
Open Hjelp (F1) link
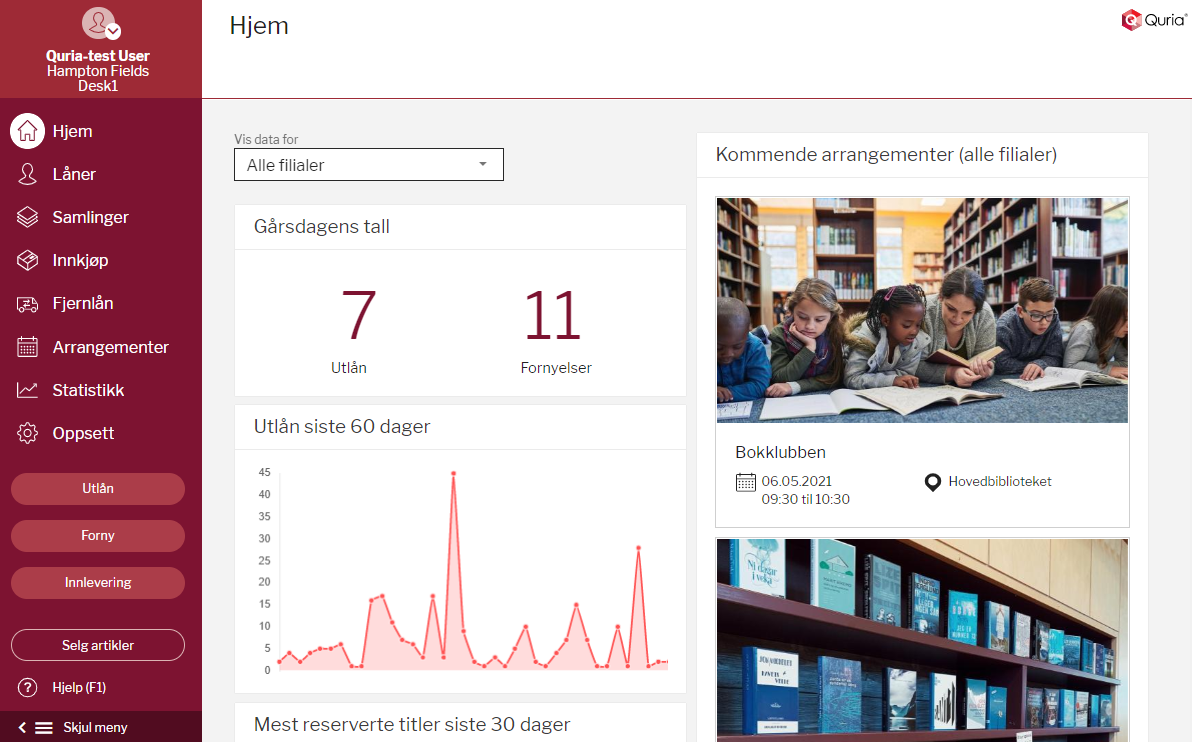pos(79,687)
